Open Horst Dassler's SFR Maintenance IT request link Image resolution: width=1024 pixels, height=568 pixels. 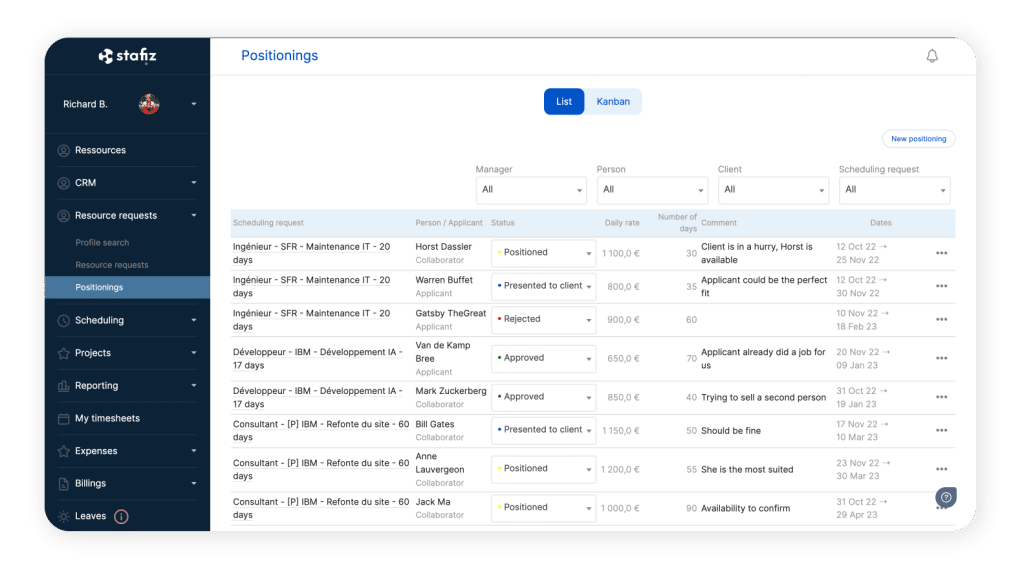[312, 253]
